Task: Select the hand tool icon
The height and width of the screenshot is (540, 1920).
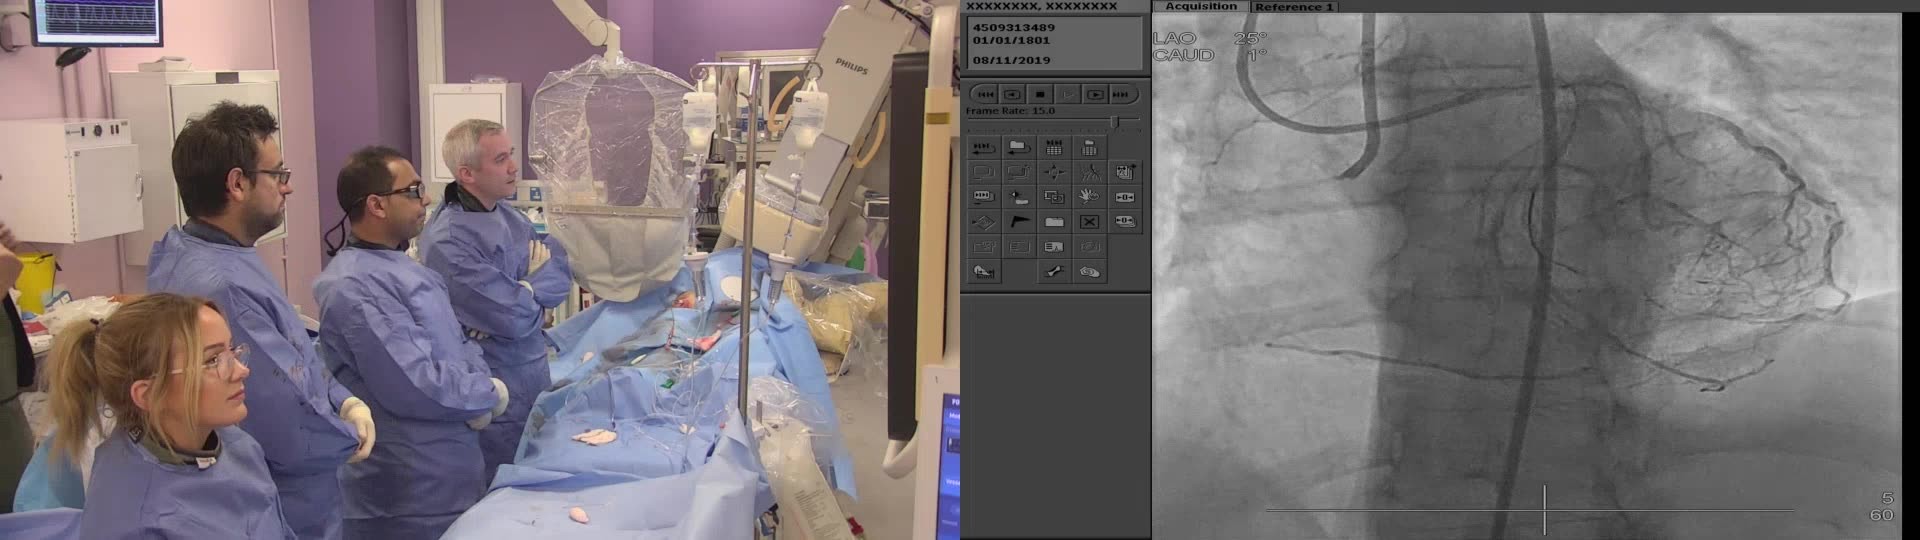Action: click(1089, 196)
